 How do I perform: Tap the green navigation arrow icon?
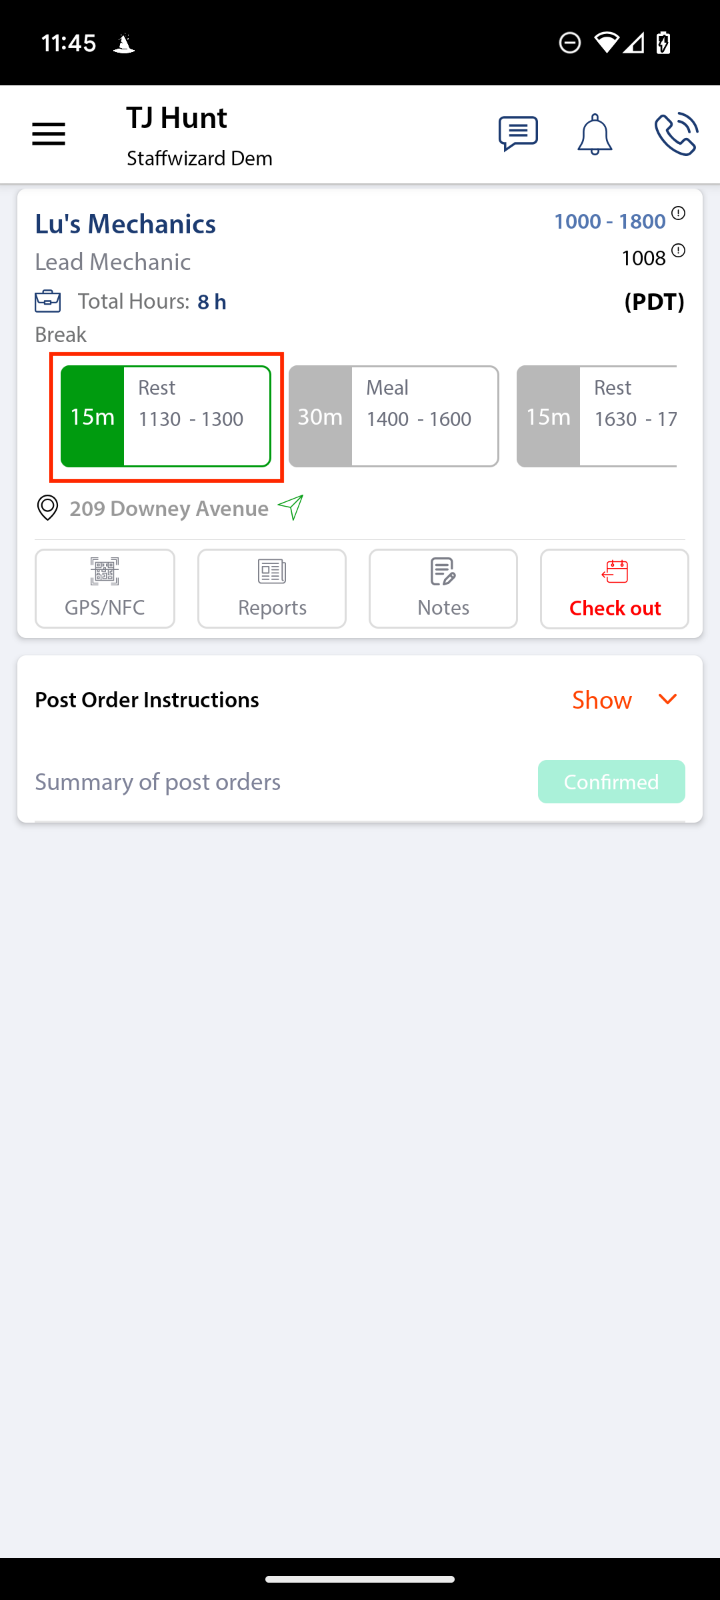point(291,507)
